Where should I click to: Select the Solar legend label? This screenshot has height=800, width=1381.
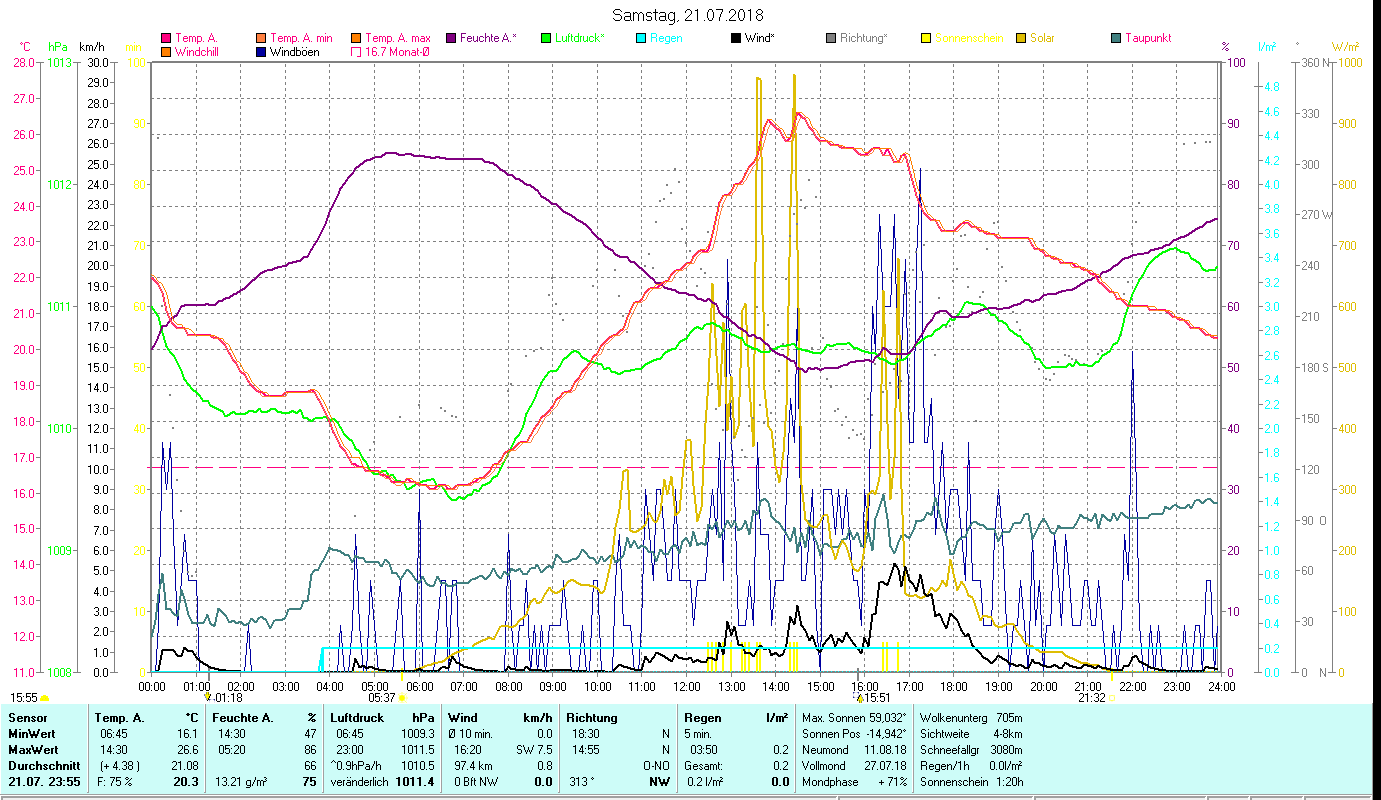pos(1042,38)
